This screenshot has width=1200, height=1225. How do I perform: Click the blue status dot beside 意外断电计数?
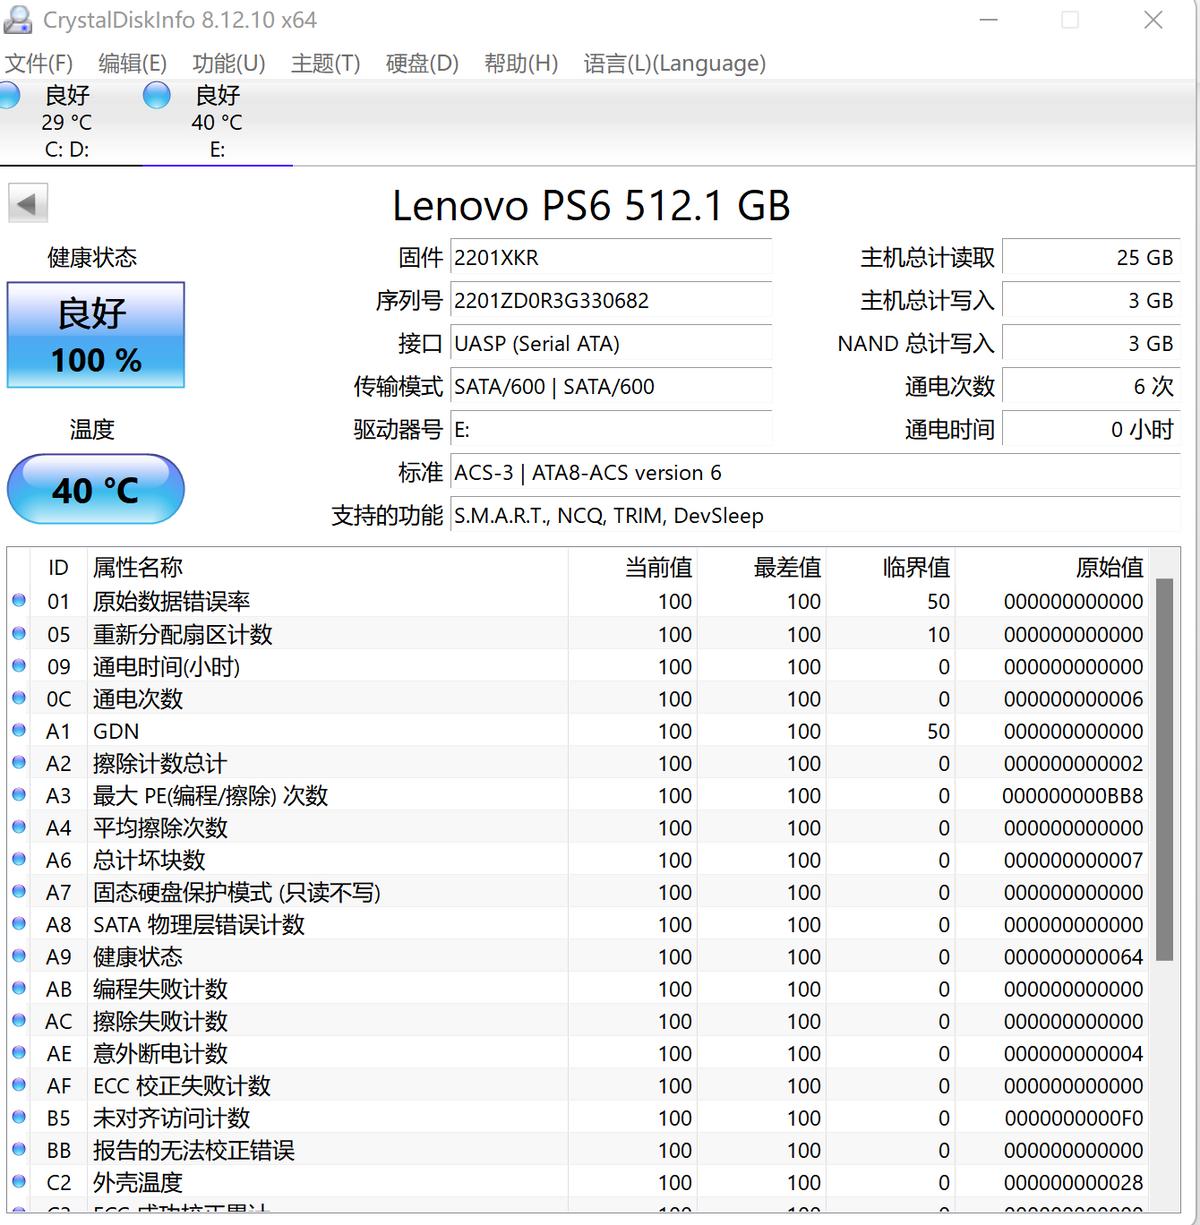pos(18,1053)
